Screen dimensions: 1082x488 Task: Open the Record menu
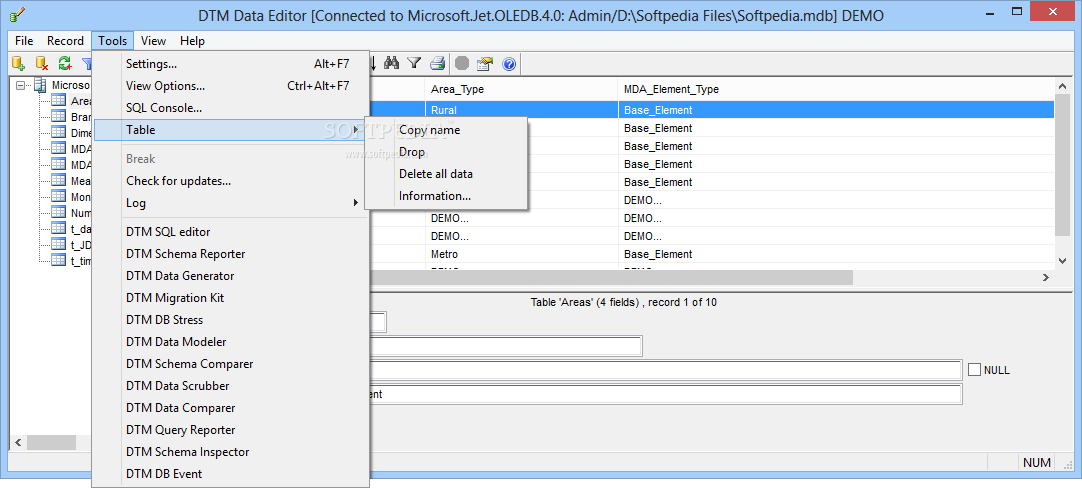(x=66, y=41)
